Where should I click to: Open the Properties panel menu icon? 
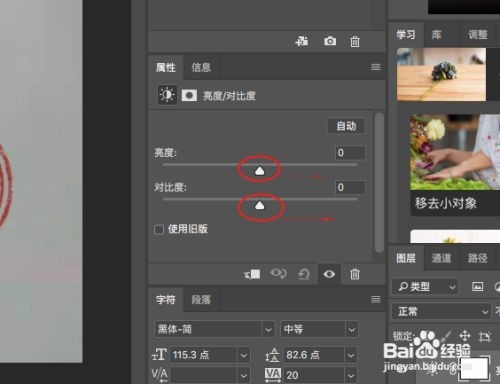(376, 67)
